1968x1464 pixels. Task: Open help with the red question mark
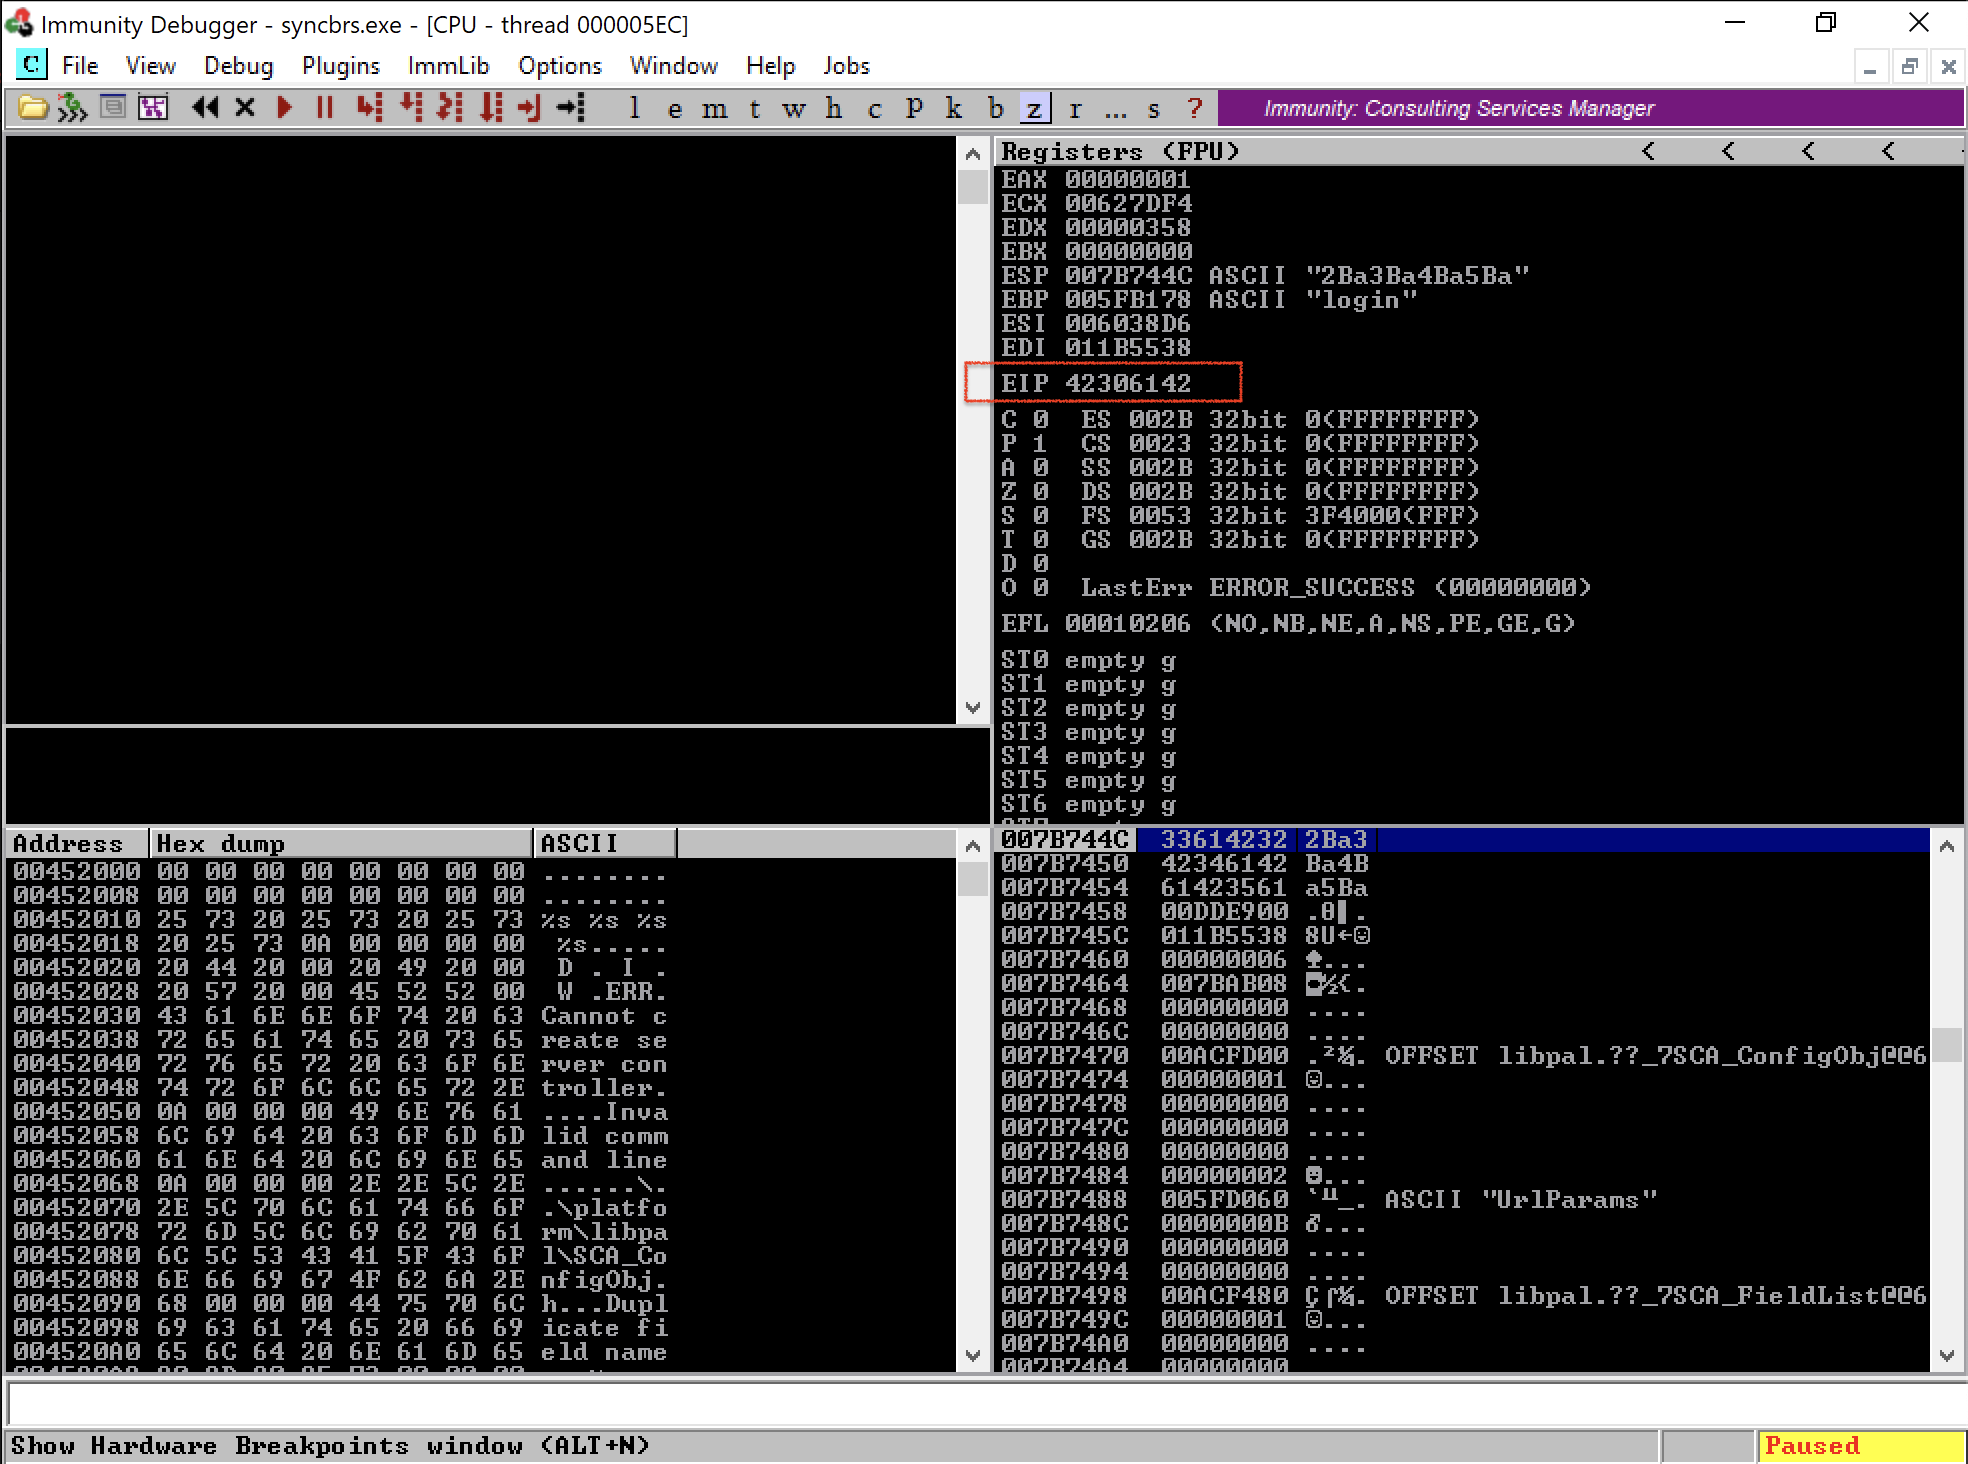[1194, 108]
